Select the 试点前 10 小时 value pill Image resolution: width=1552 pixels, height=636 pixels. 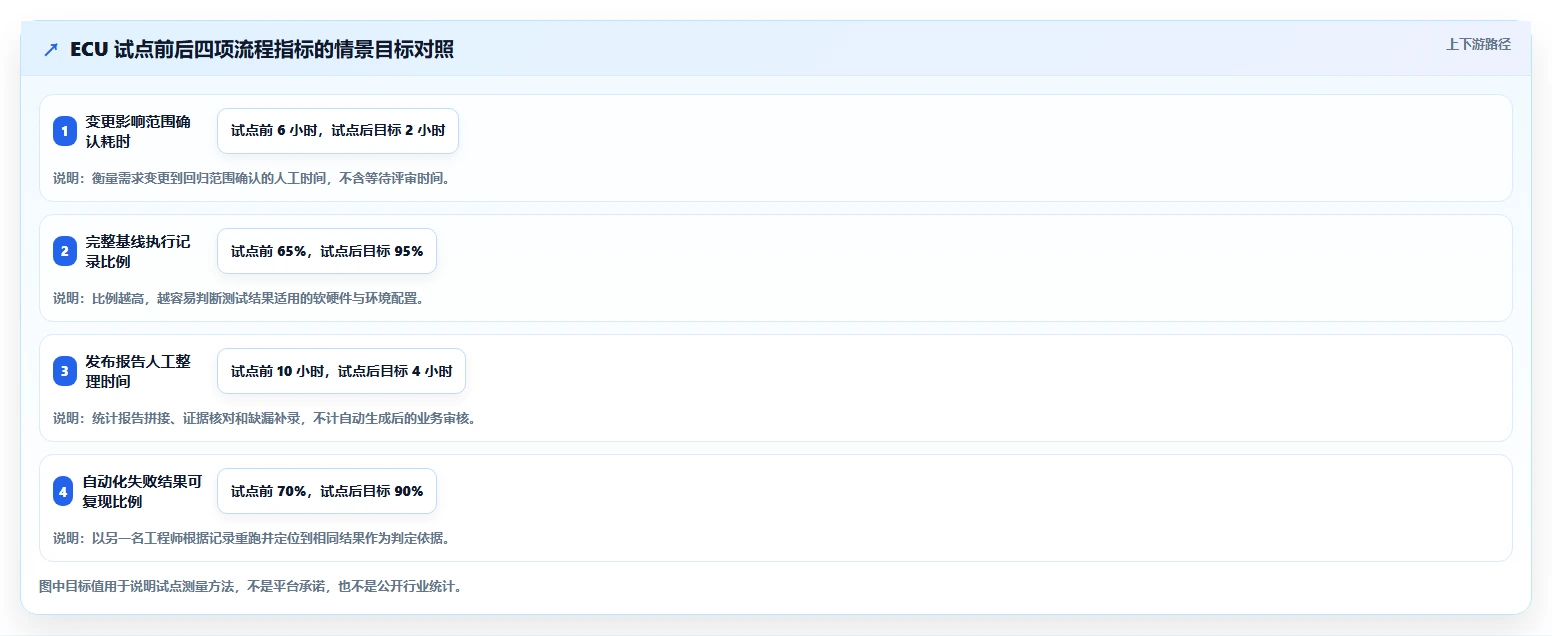(x=341, y=371)
